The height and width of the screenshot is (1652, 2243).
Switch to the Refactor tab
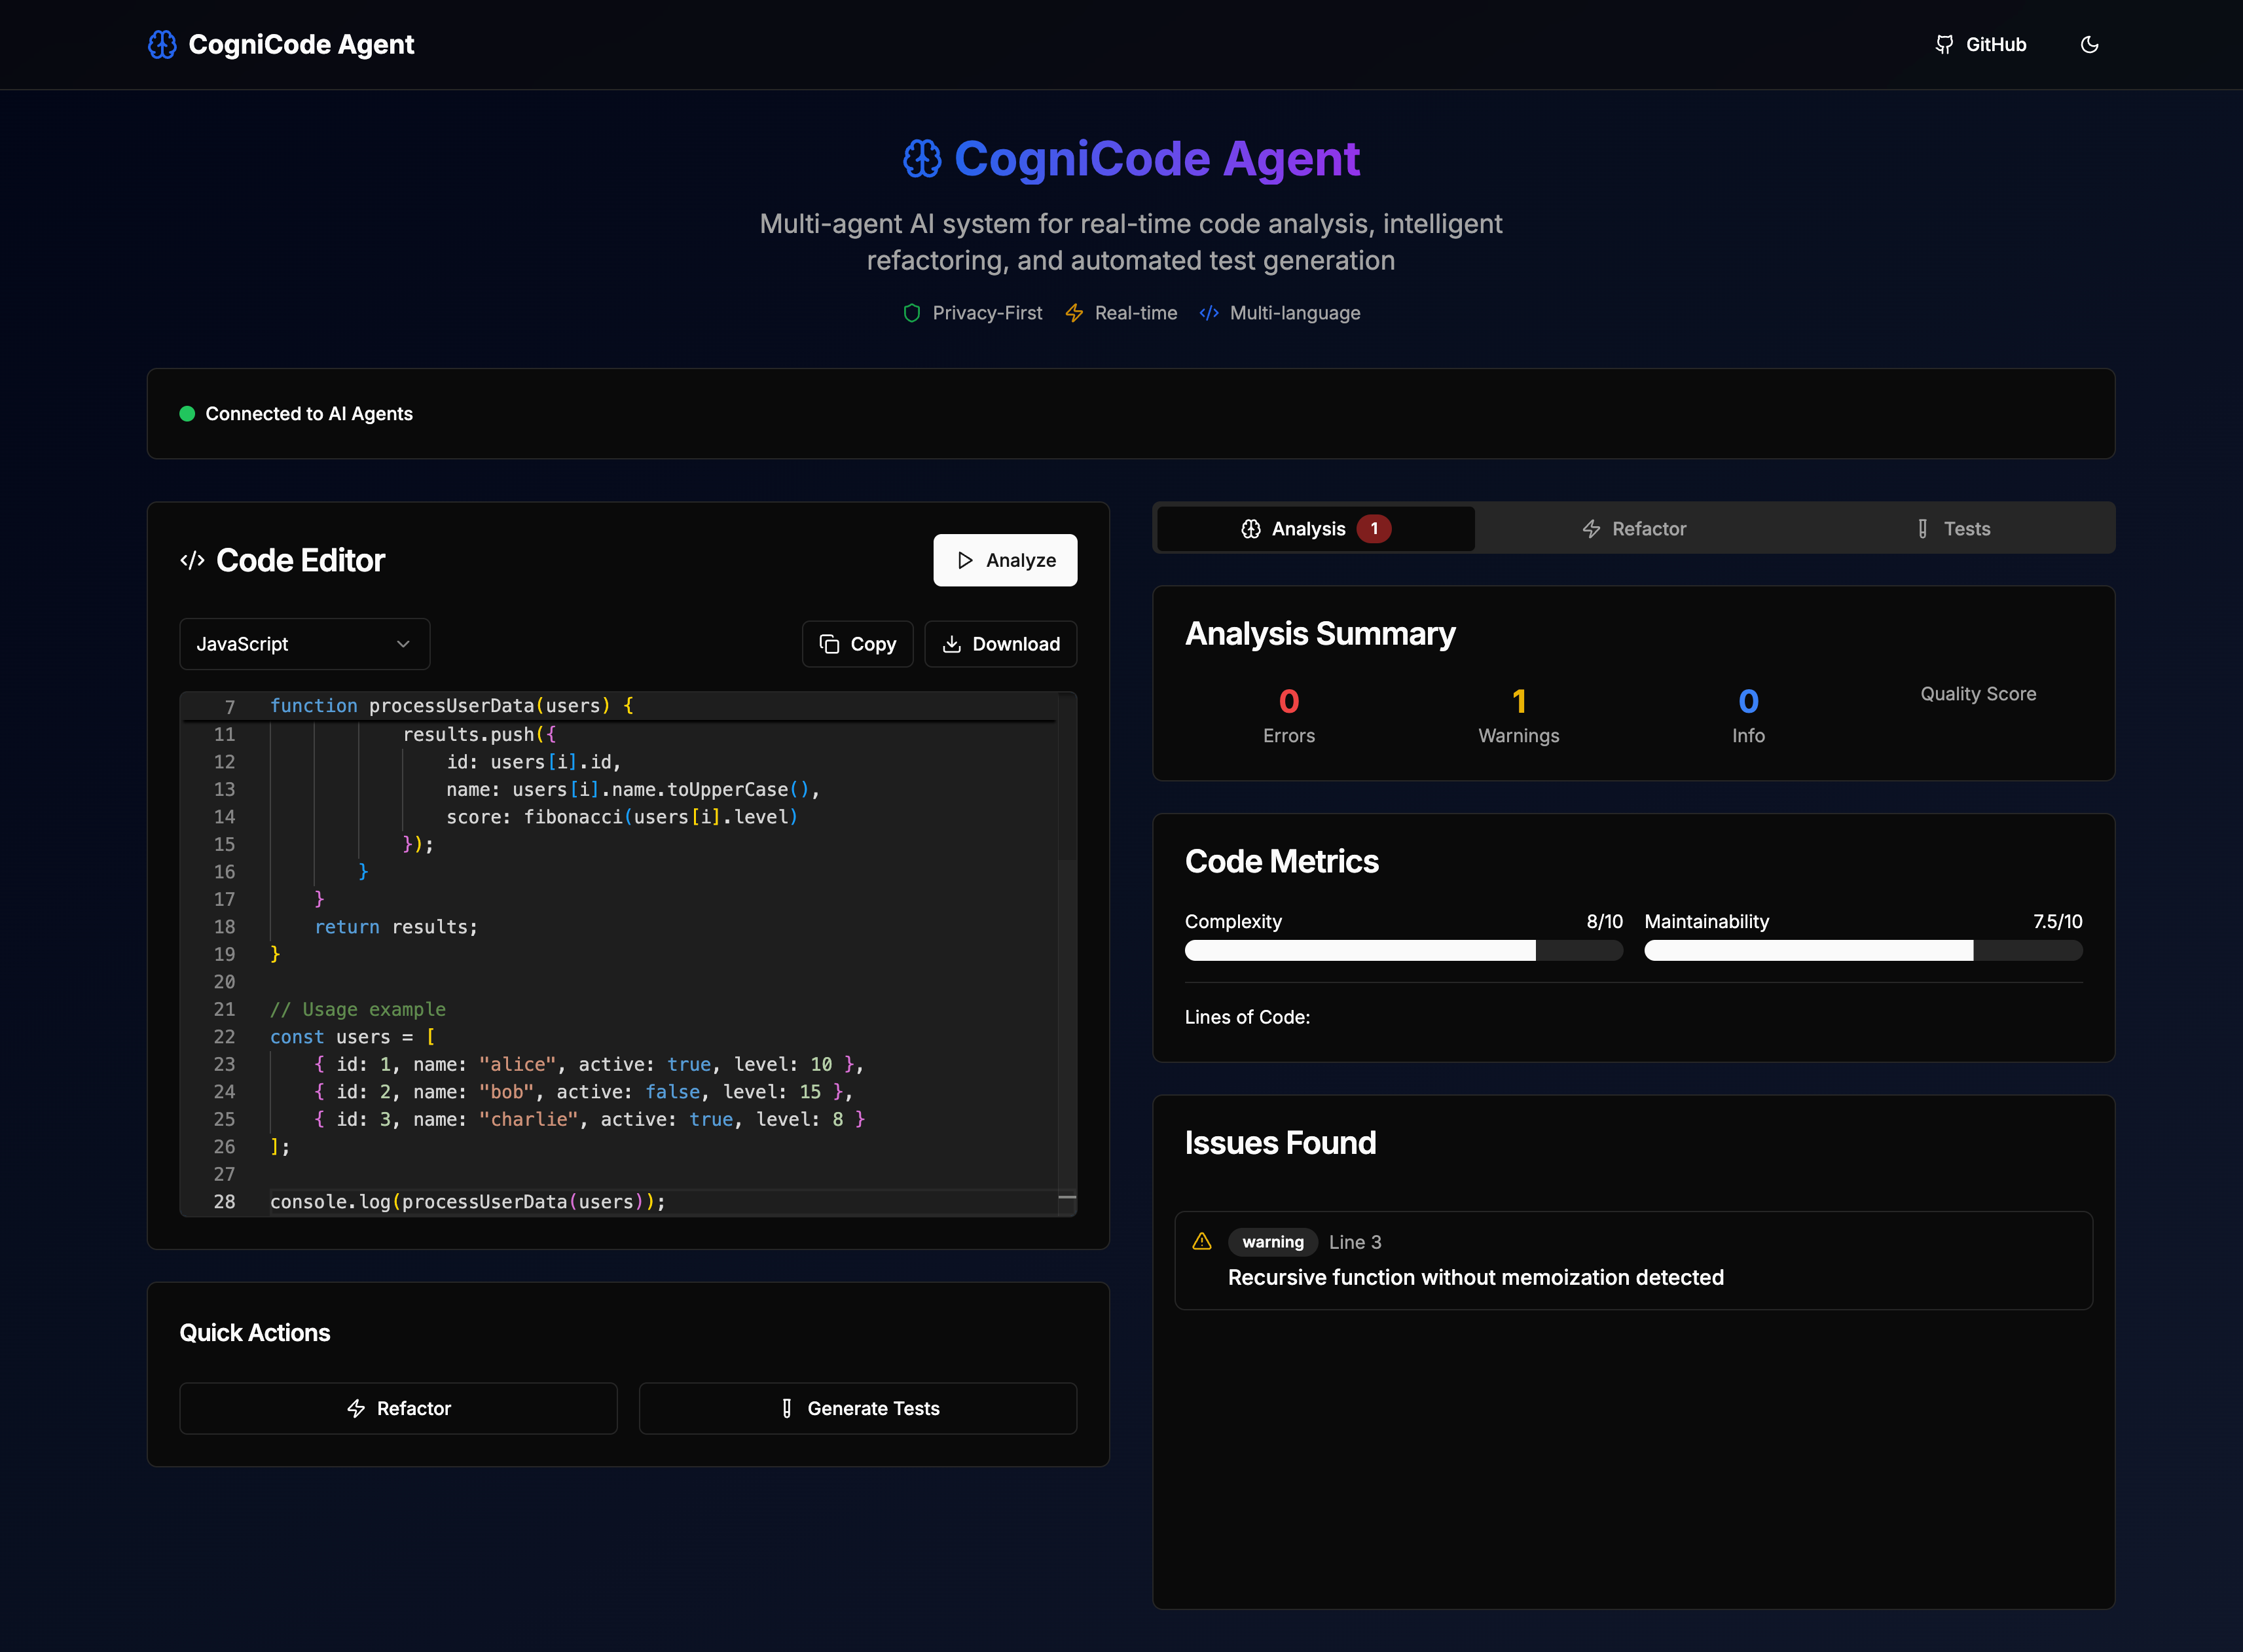click(1633, 529)
